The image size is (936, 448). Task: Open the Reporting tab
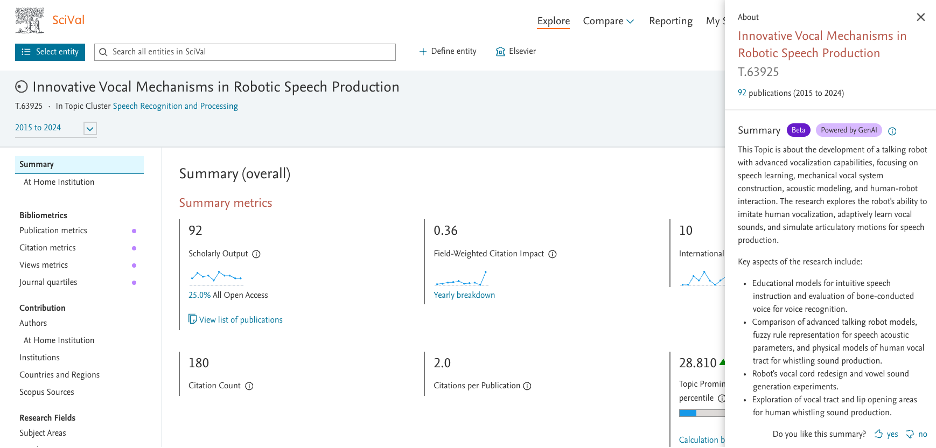670,21
